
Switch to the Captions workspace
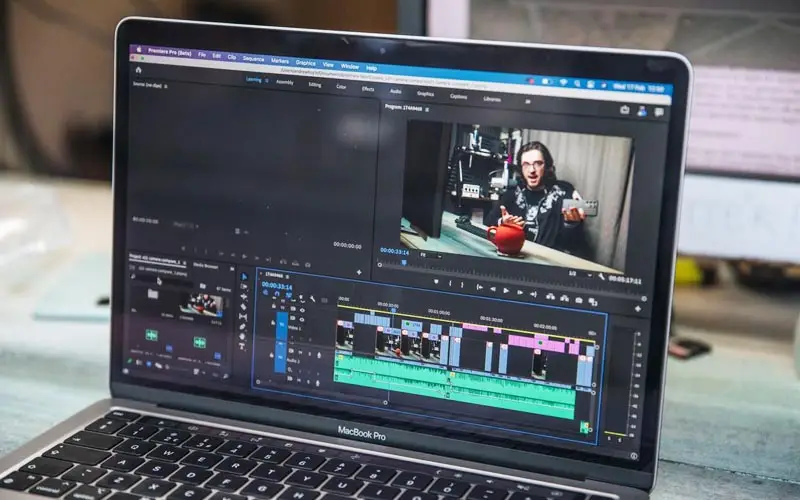pyautogui.click(x=458, y=96)
